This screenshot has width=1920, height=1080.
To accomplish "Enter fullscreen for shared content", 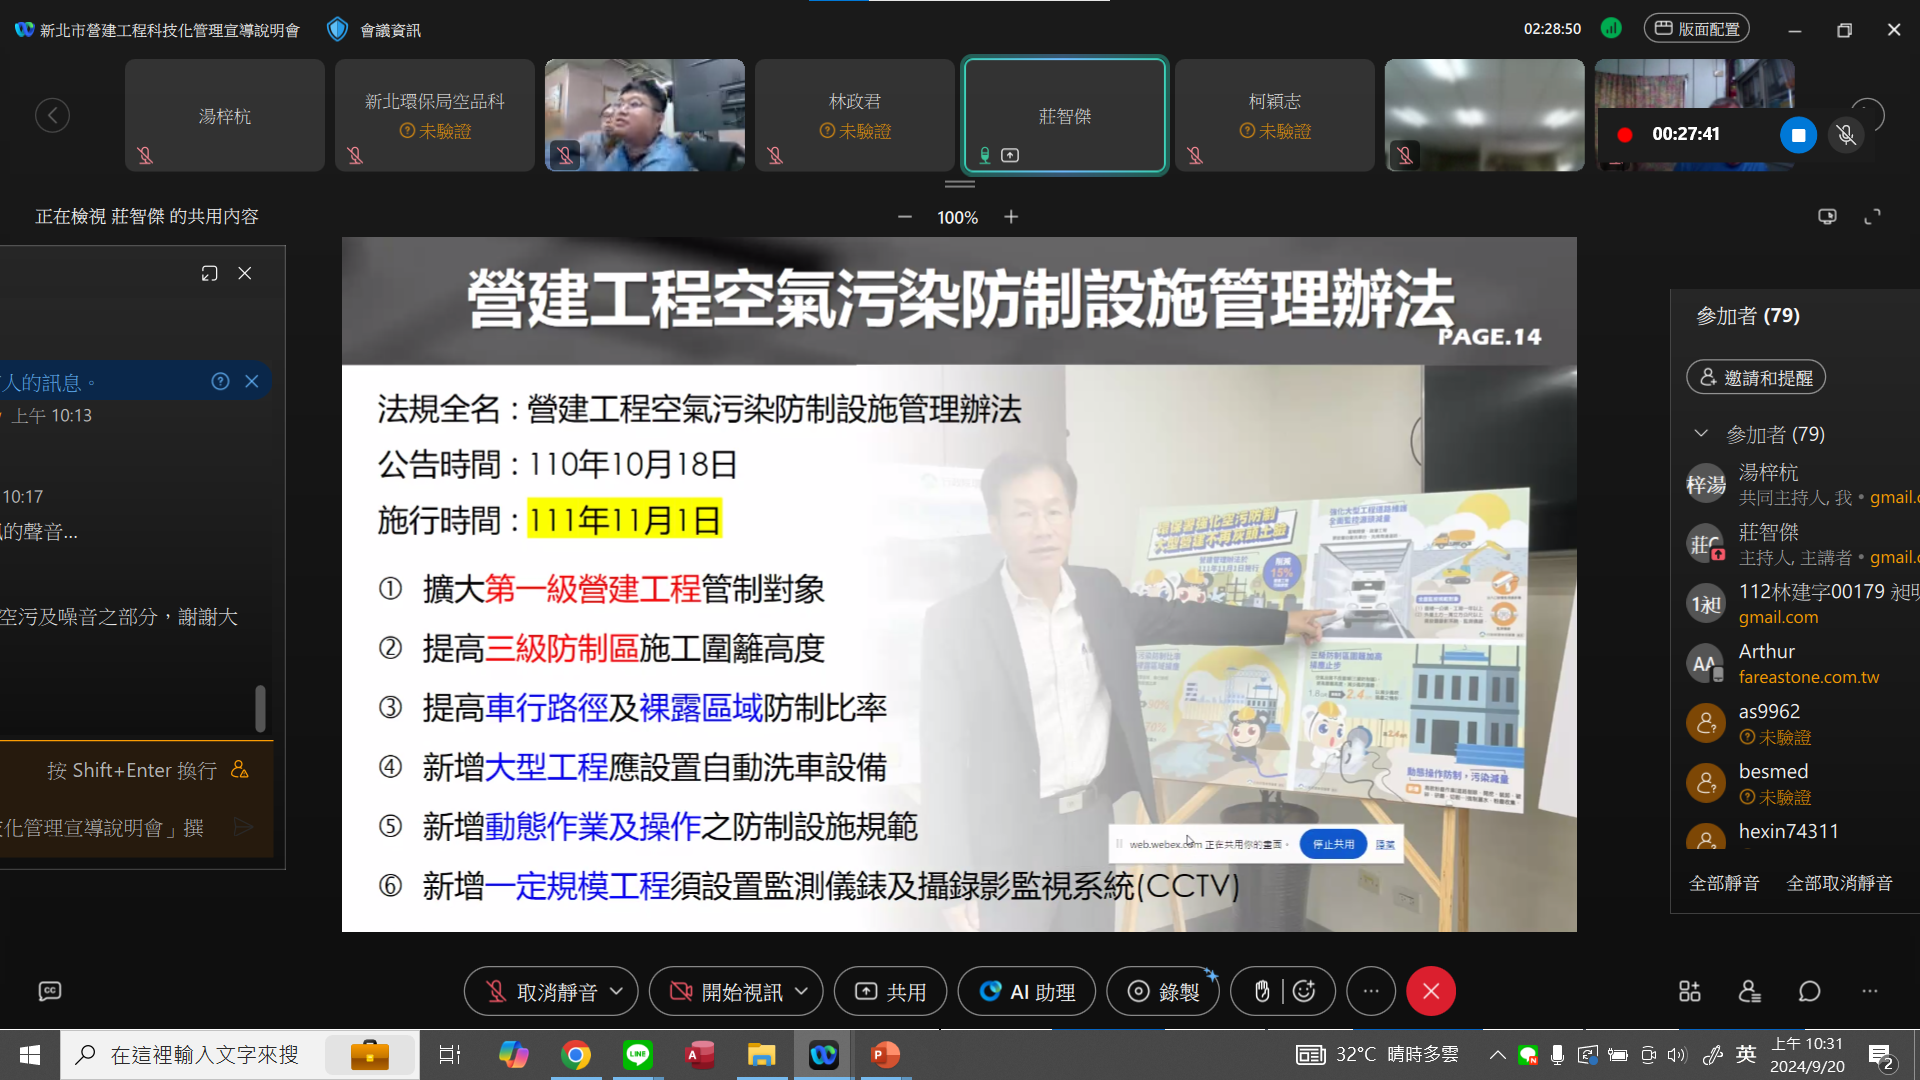I will (1872, 217).
